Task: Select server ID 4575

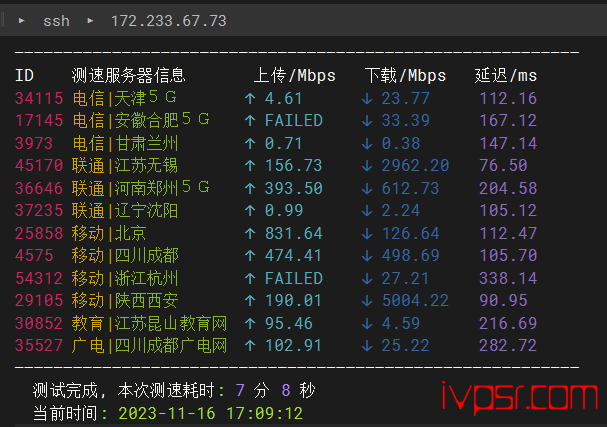Action: pos(34,256)
